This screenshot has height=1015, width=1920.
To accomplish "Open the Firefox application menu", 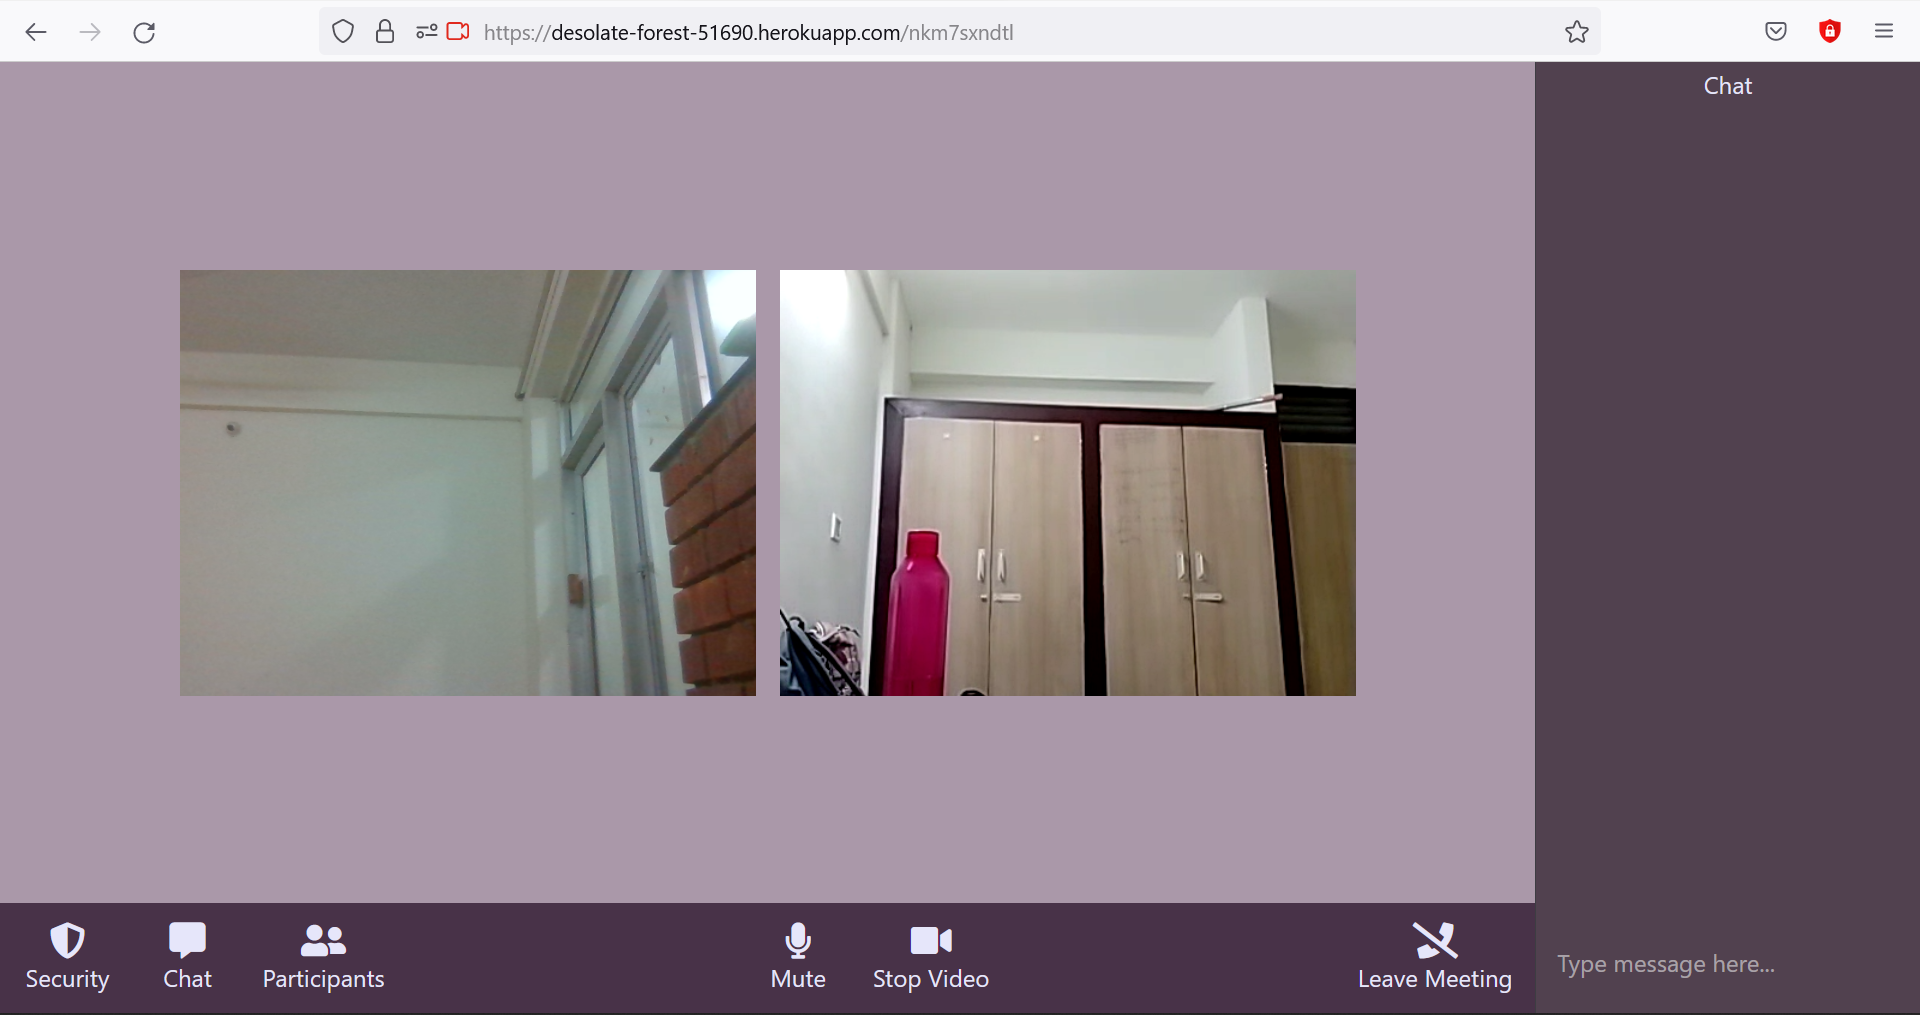I will 1885,31.
